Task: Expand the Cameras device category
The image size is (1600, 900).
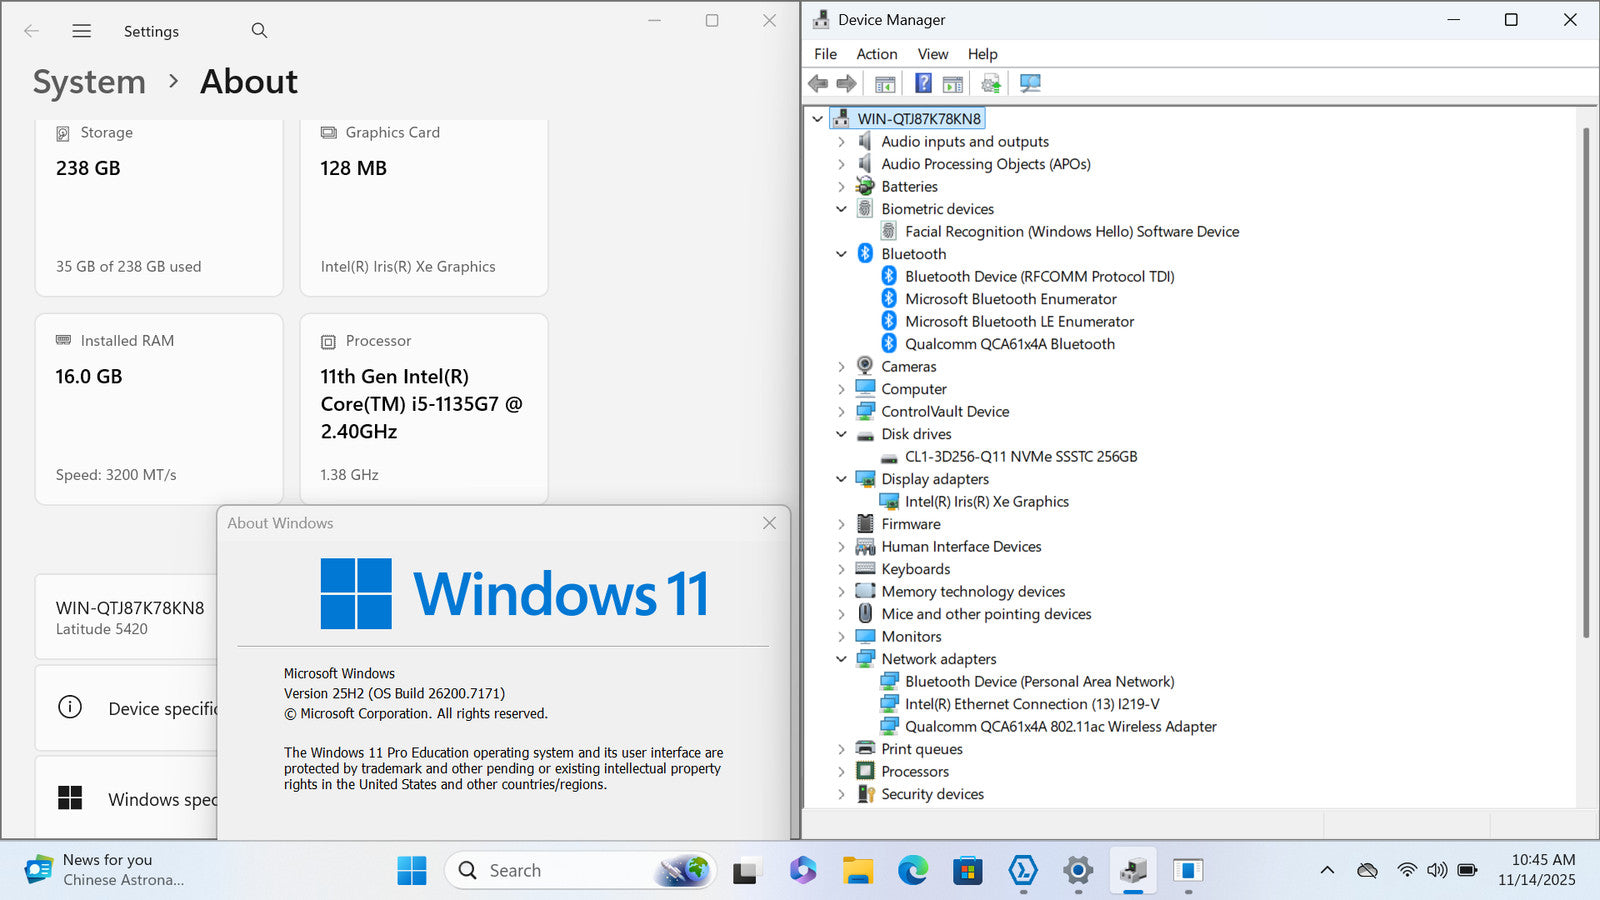Action: point(841,367)
